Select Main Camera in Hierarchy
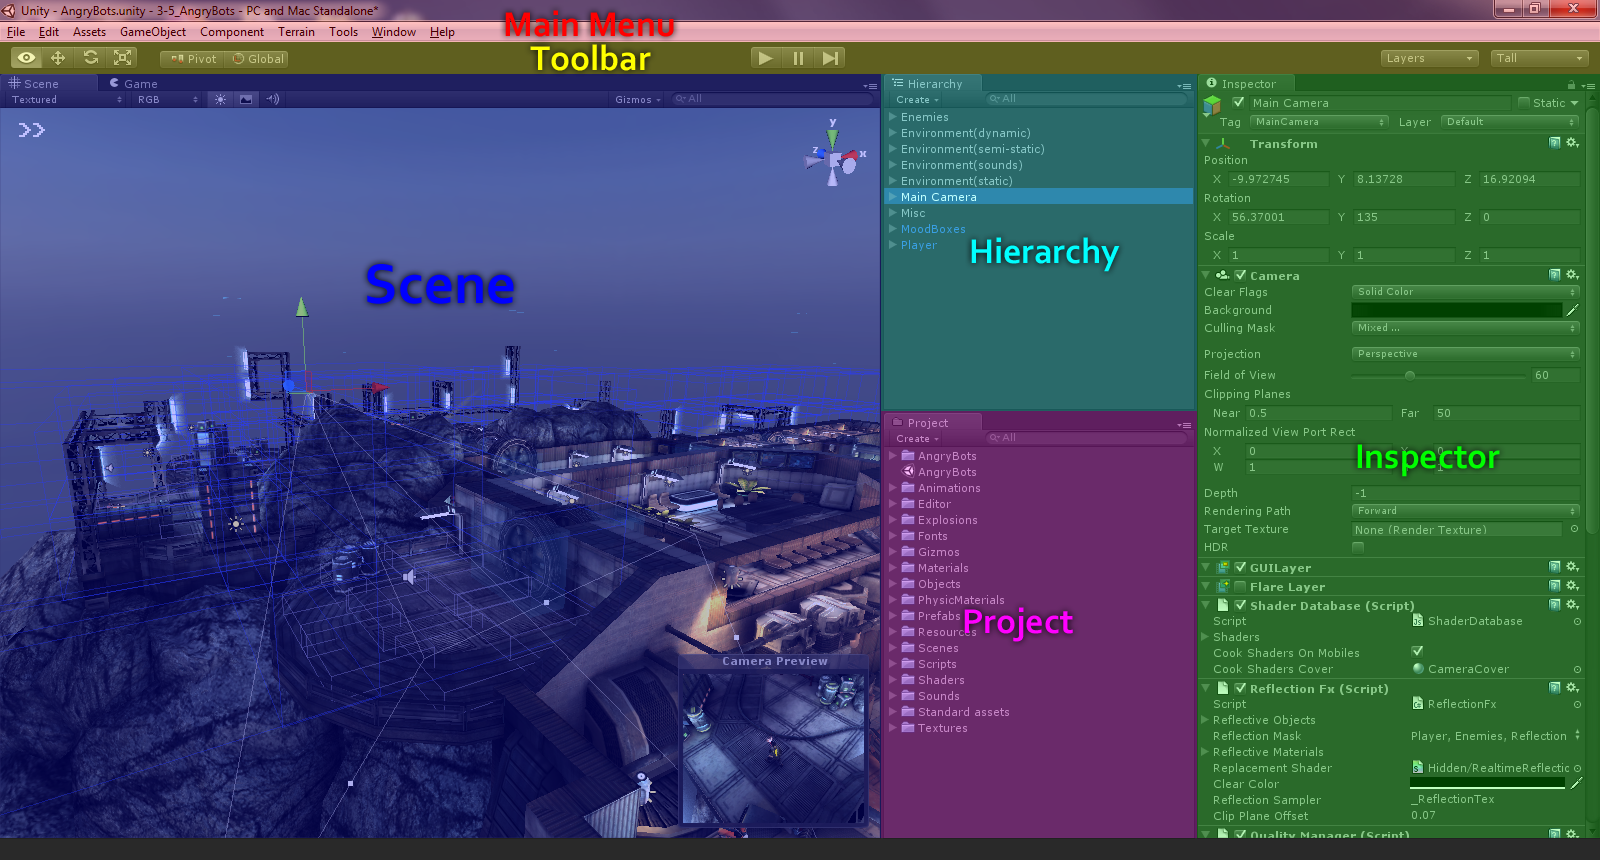The height and width of the screenshot is (860, 1600). pos(1039,197)
